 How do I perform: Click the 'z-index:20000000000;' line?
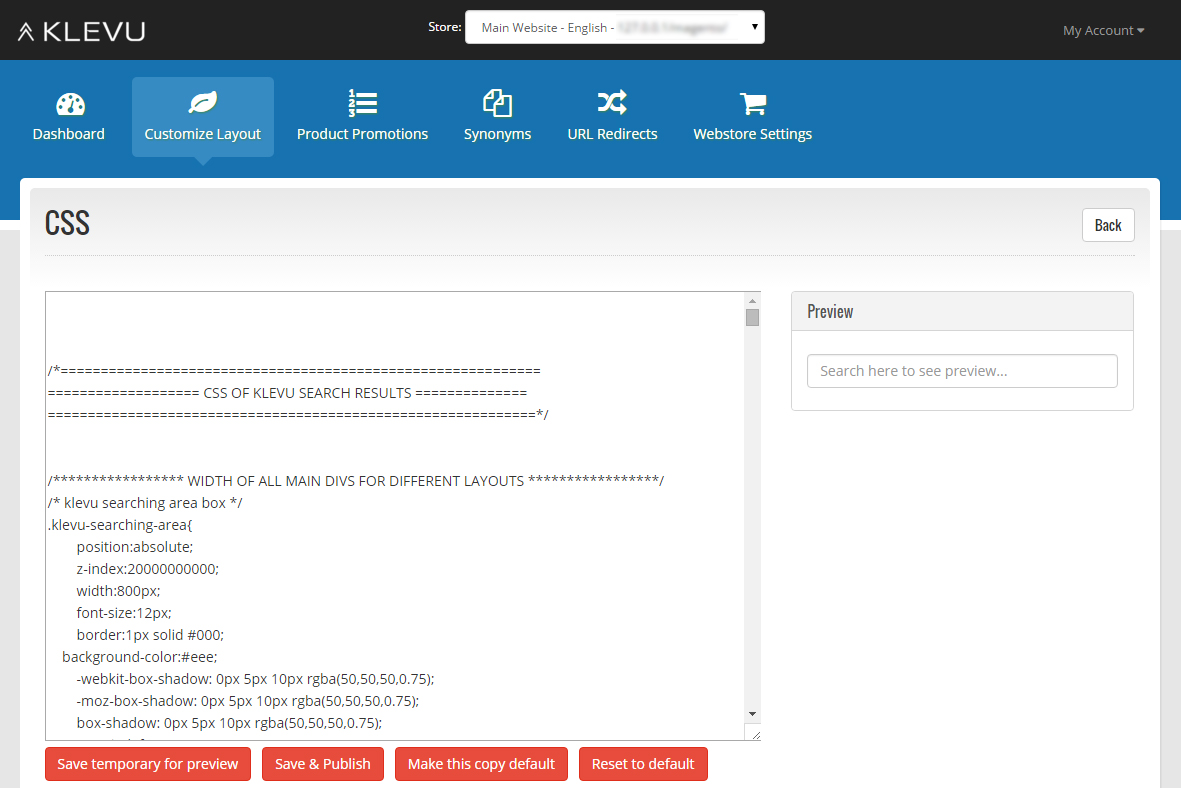[148, 569]
